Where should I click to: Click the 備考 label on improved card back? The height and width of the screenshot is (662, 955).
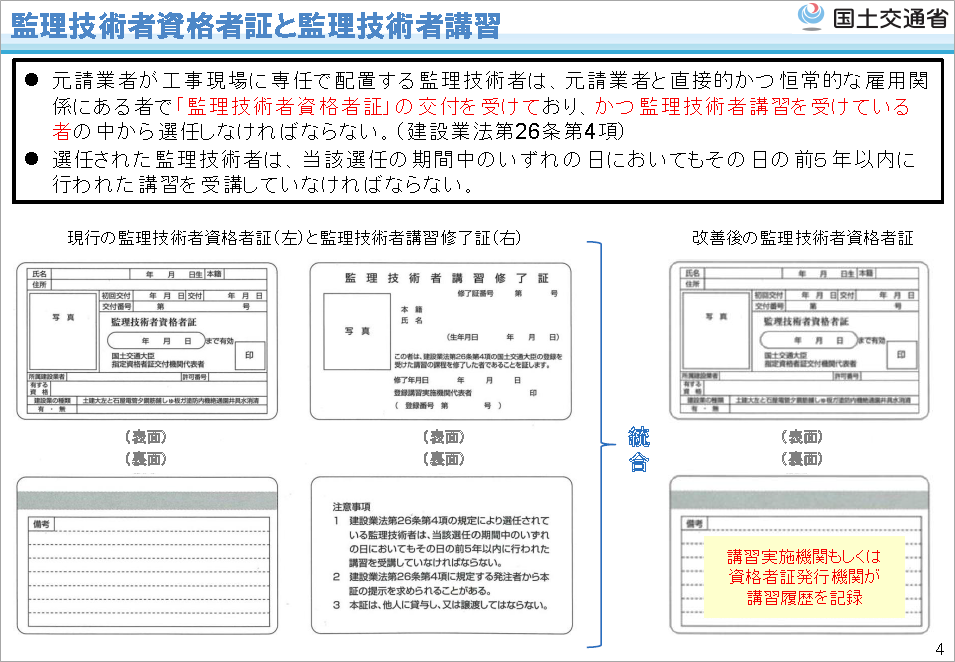coord(694,524)
